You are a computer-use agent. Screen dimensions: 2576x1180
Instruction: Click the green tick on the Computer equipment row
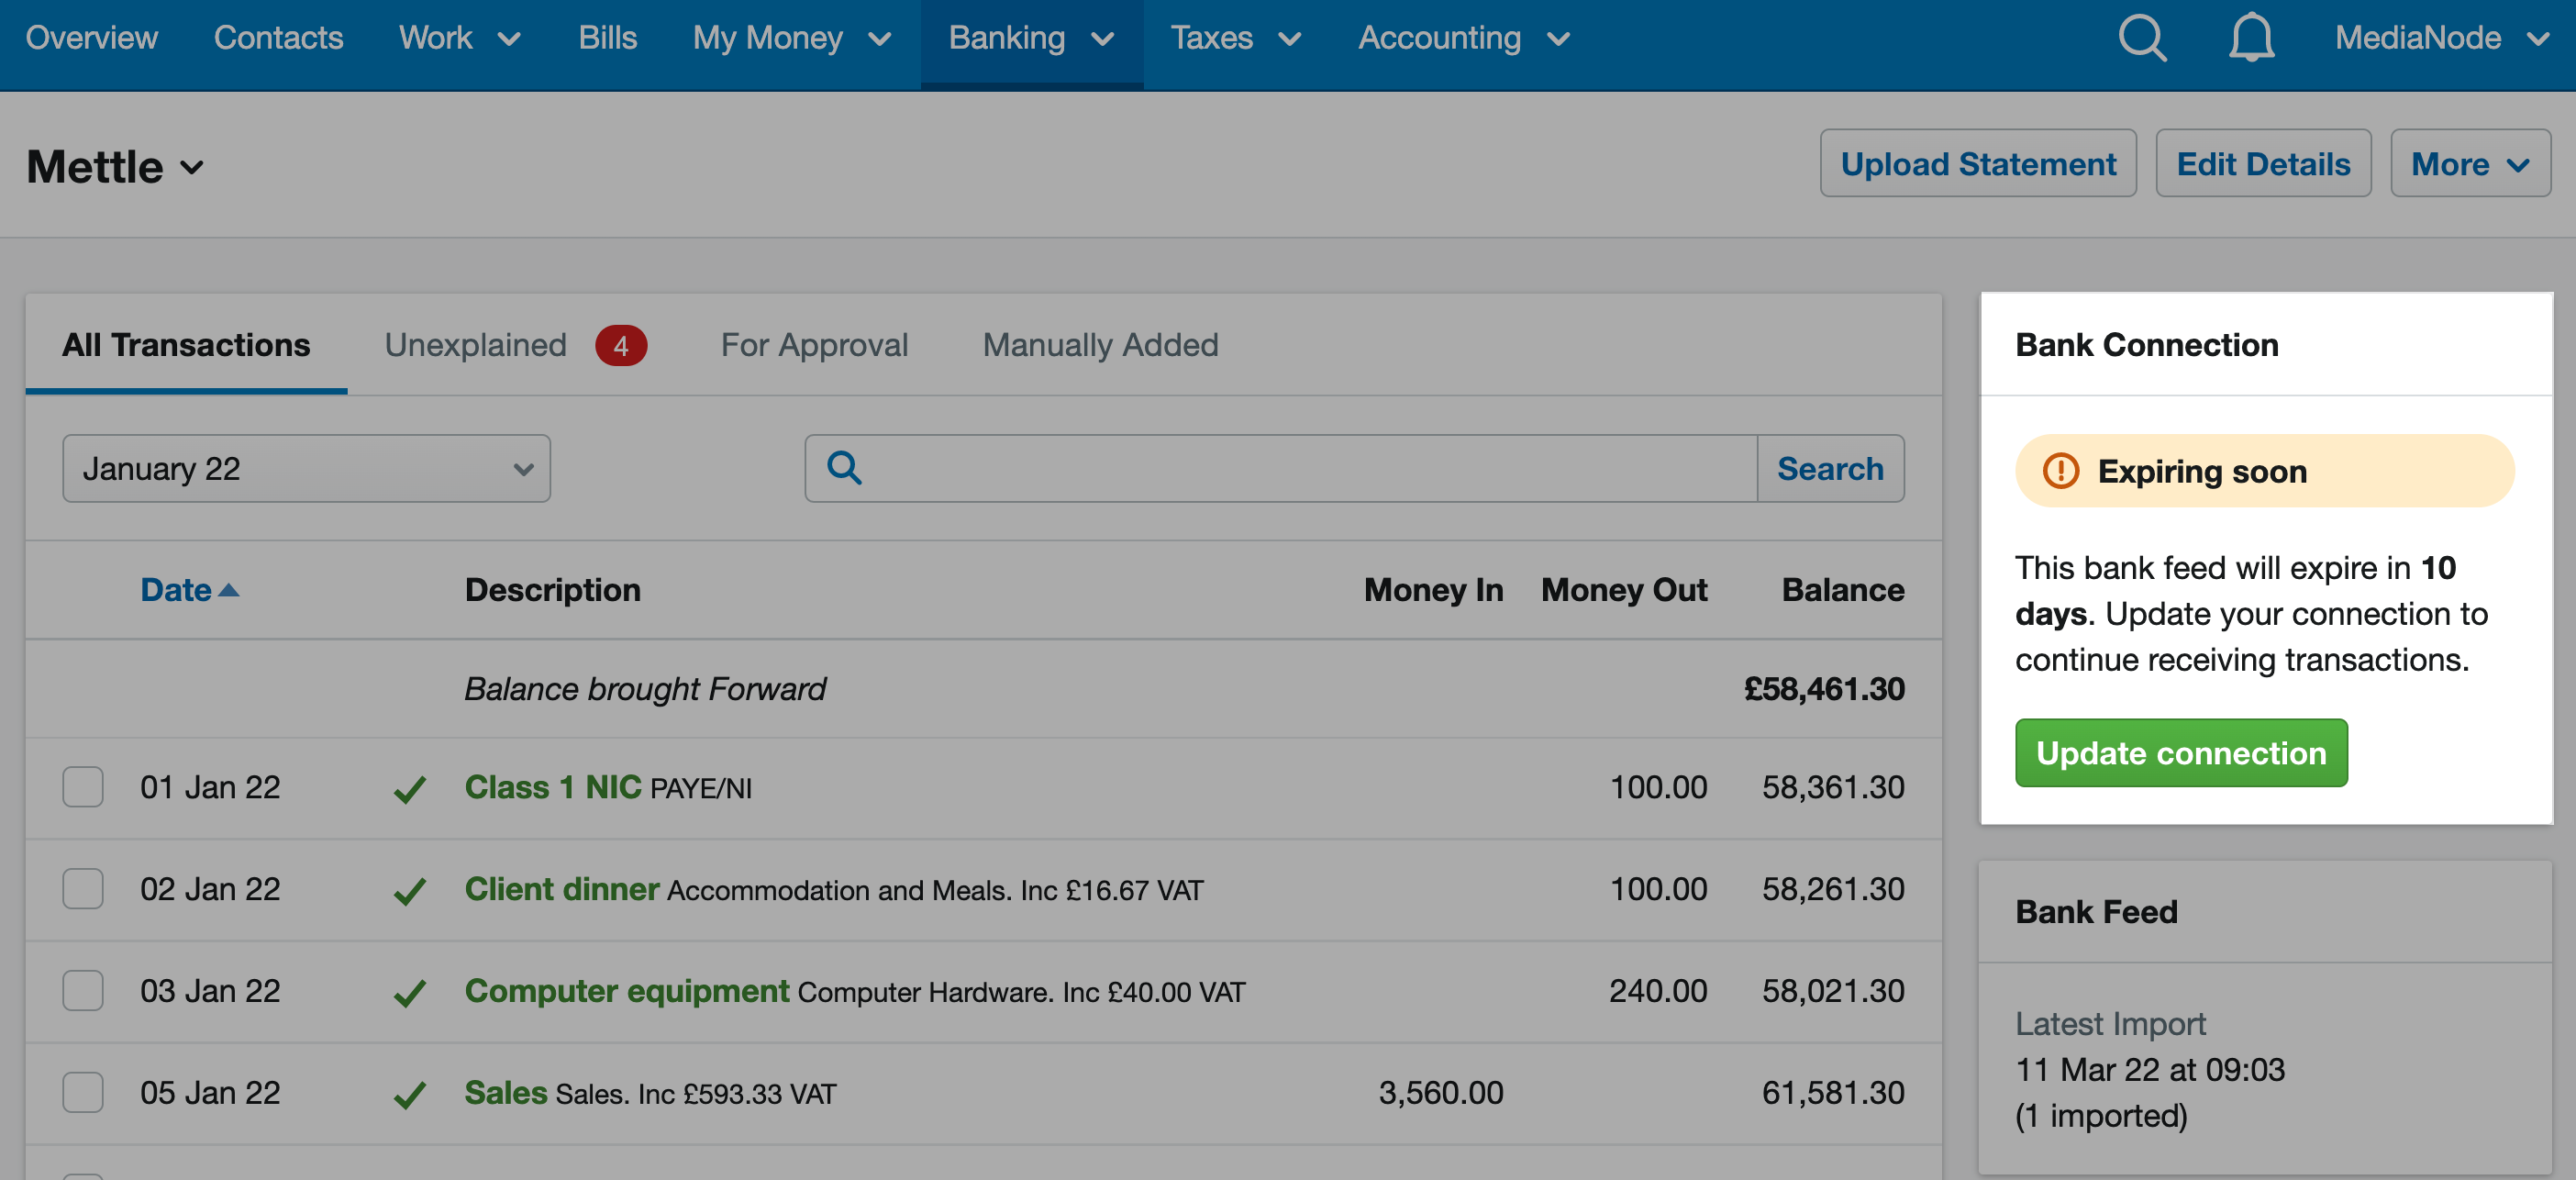click(409, 993)
